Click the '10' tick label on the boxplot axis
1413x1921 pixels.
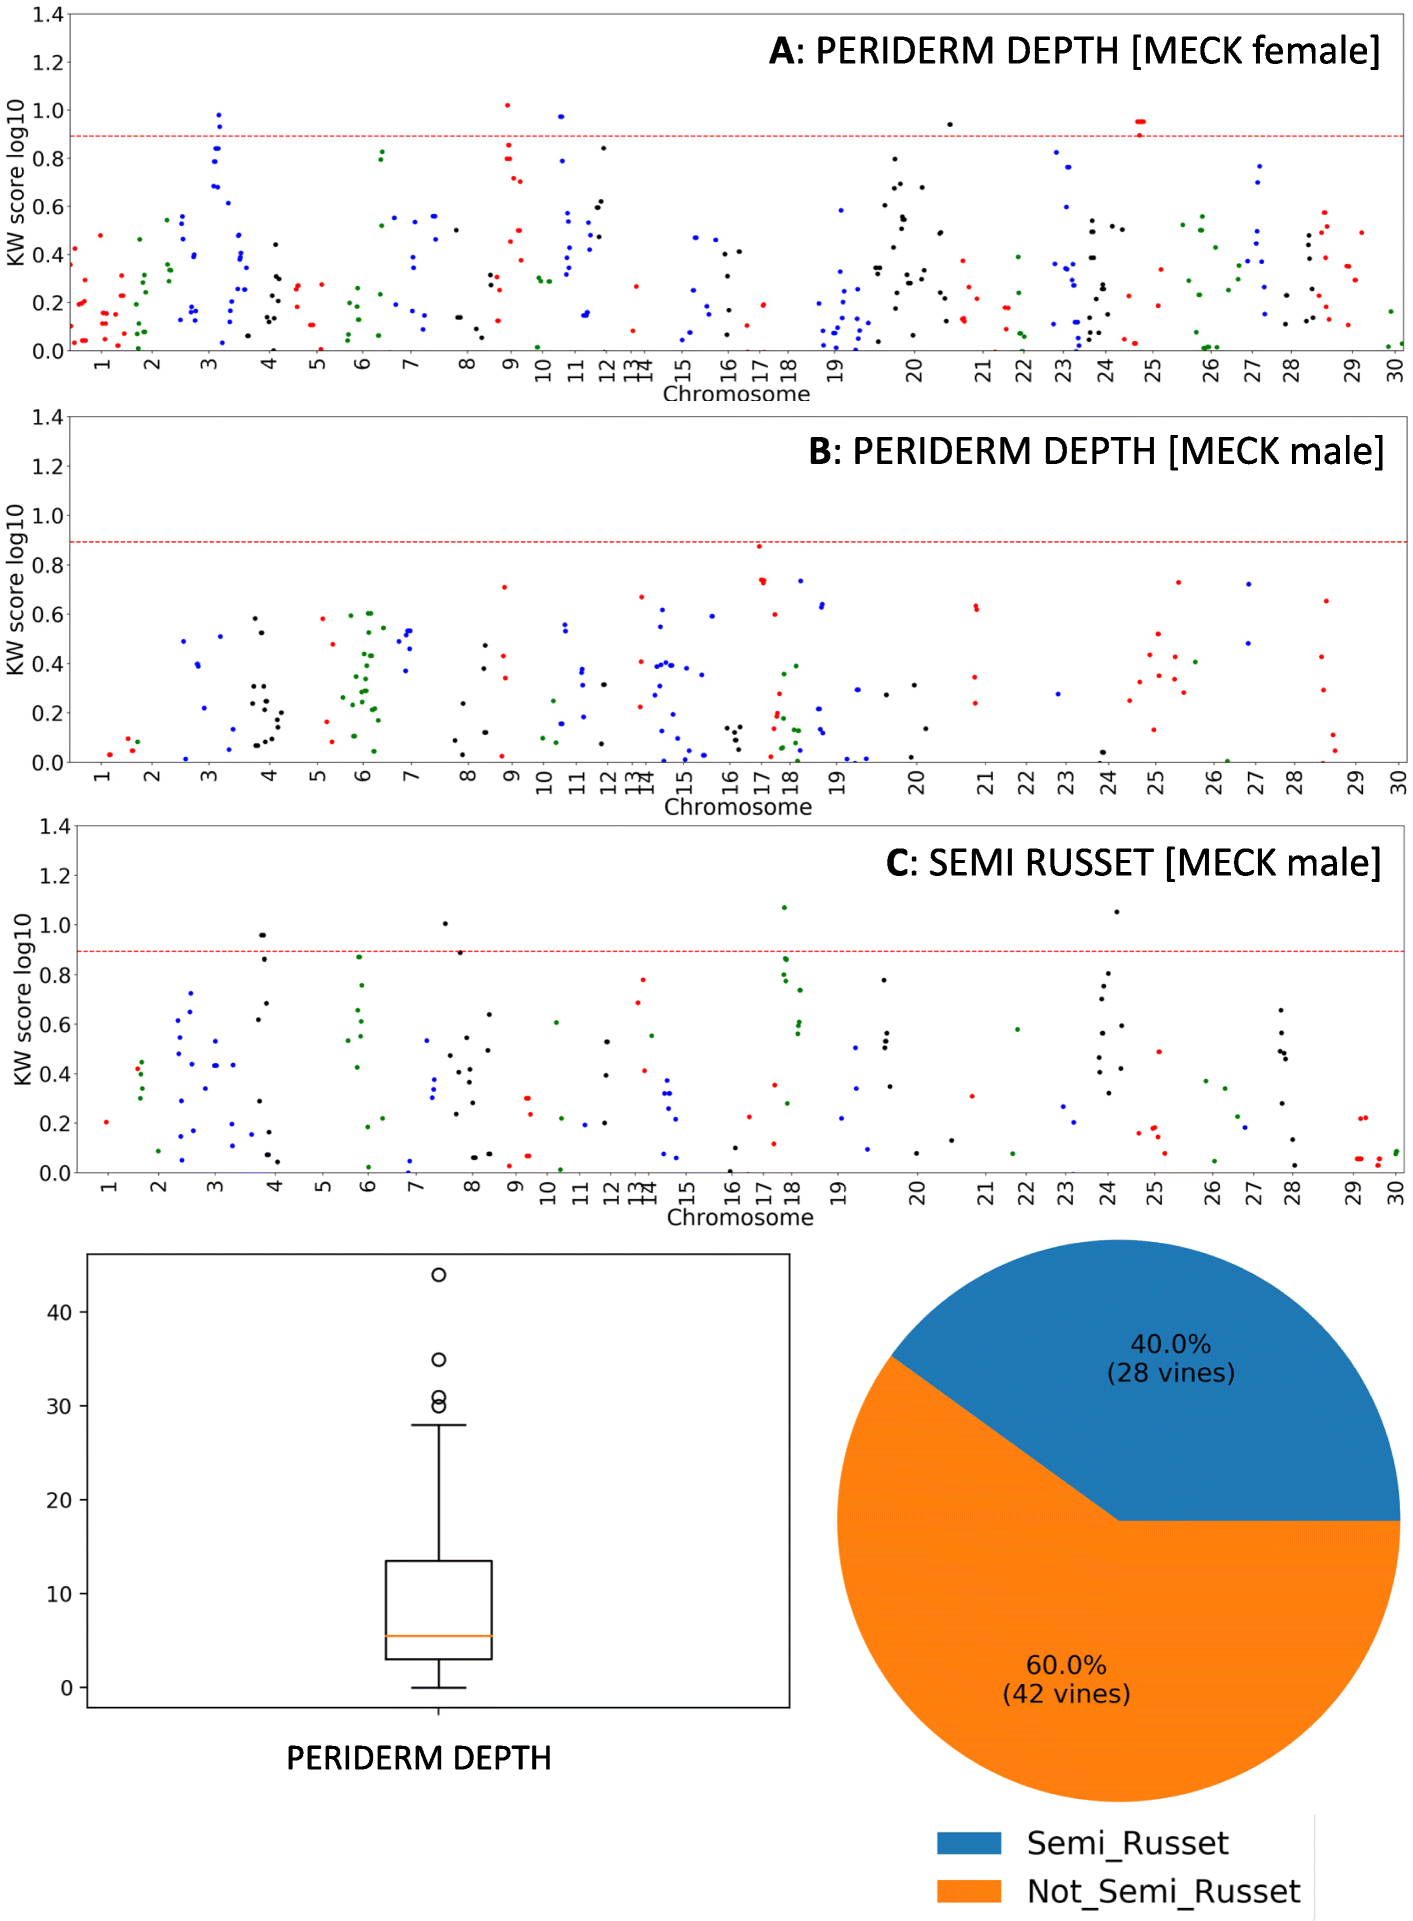pyautogui.click(x=60, y=1594)
